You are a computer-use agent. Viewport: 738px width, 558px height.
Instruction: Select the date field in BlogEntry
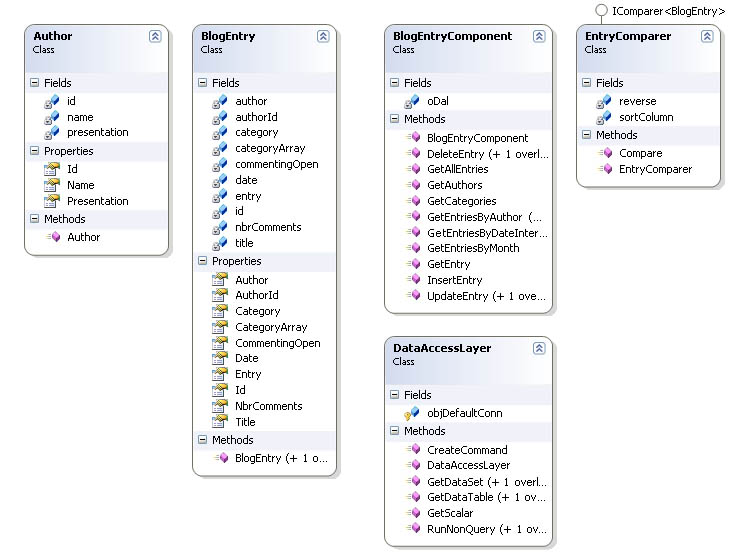coord(246,180)
